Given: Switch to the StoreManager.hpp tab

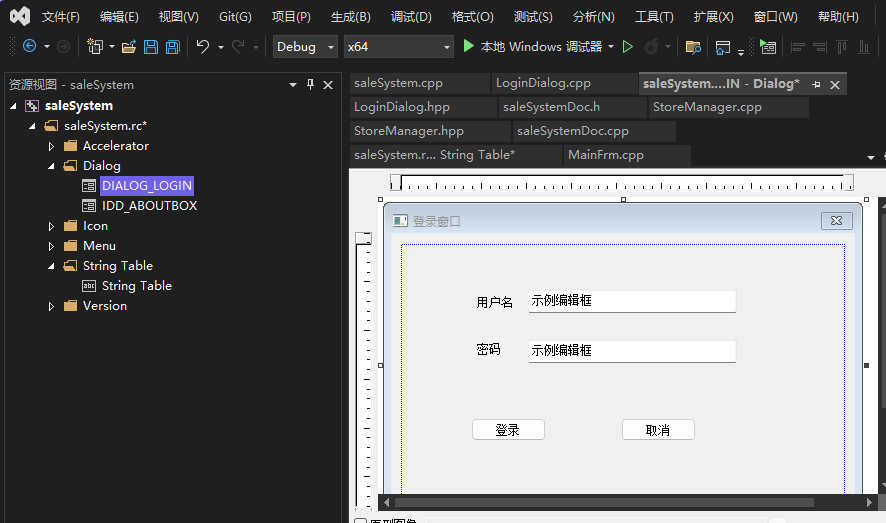Looking at the screenshot, I should (430, 131).
